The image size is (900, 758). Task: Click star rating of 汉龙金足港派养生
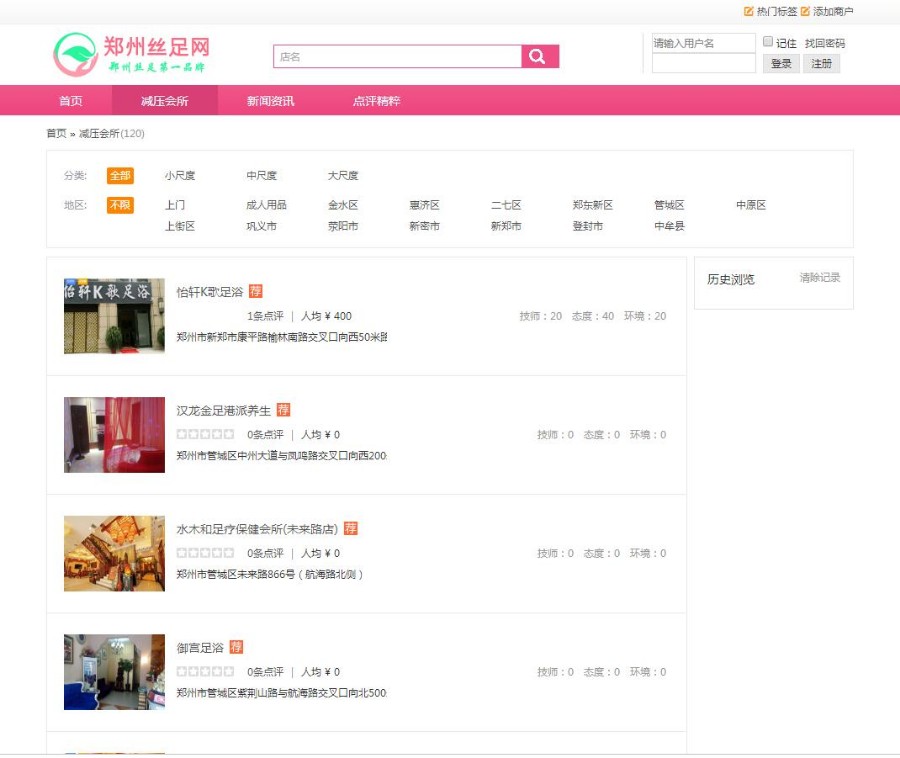point(205,434)
